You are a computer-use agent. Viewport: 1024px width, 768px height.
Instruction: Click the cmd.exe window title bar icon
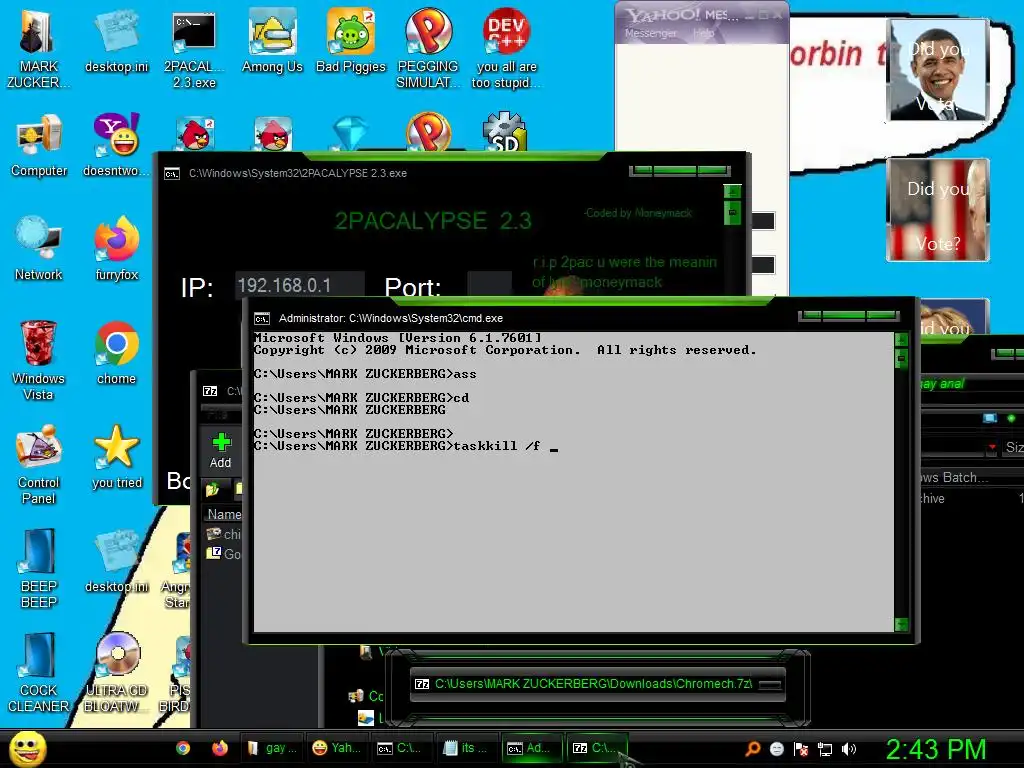[262, 319]
